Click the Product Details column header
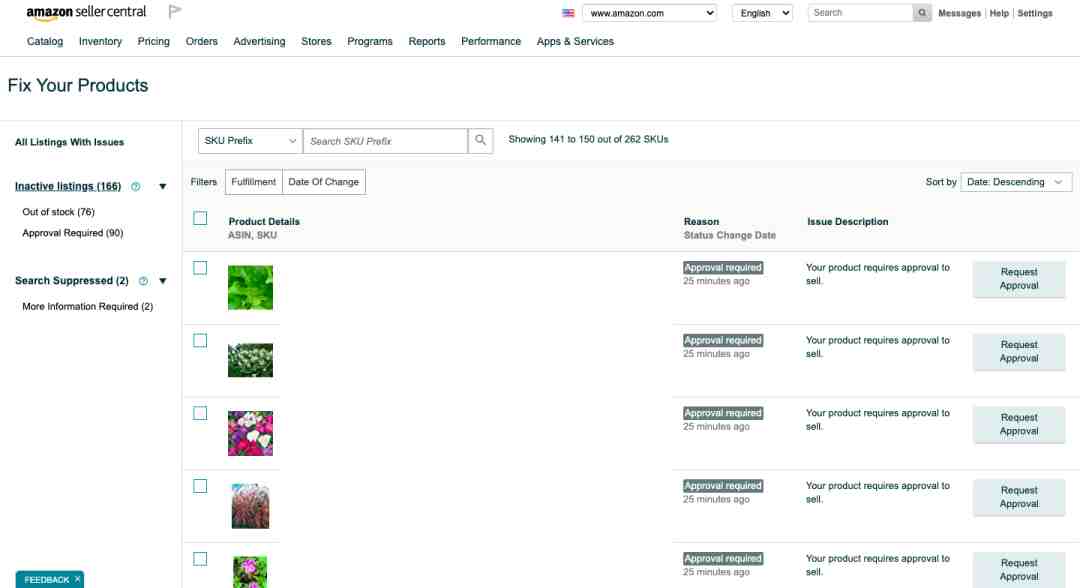 point(264,222)
